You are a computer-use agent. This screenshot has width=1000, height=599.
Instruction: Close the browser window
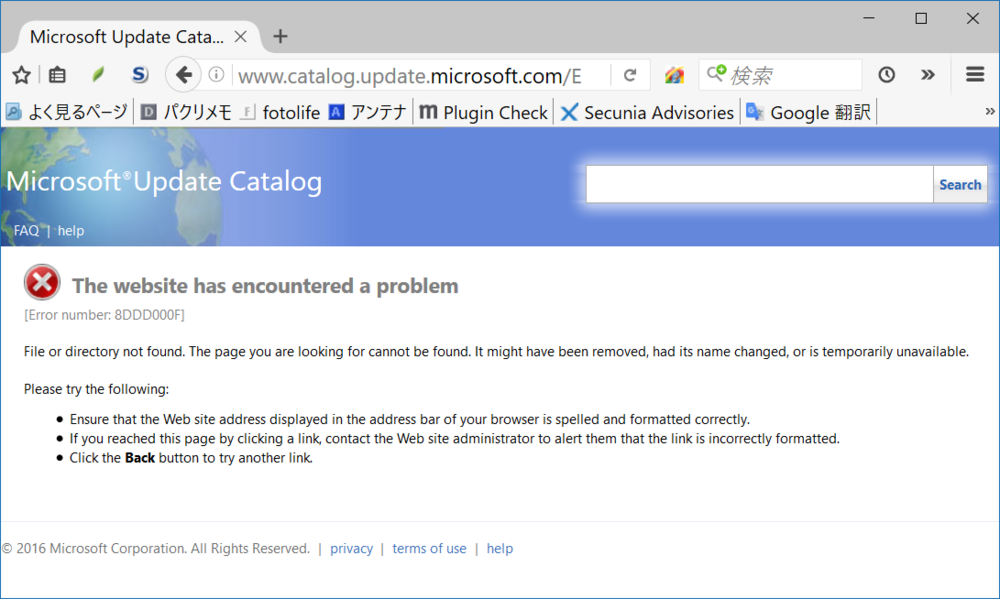(x=973, y=18)
